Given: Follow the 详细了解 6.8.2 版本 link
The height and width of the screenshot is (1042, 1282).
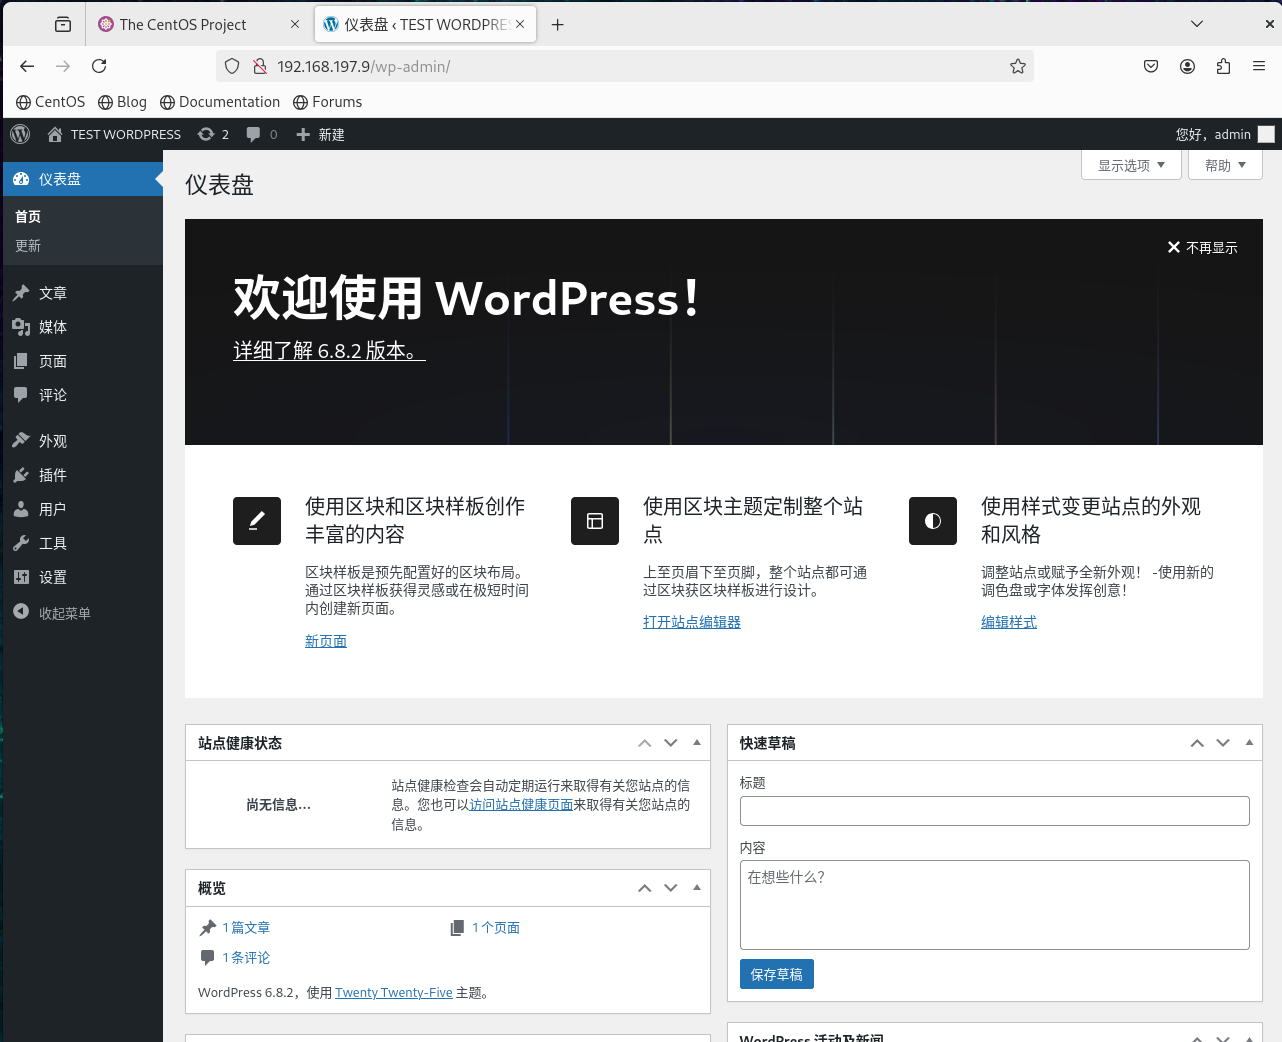Looking at the screenshot, I should [x=329, y=351].
